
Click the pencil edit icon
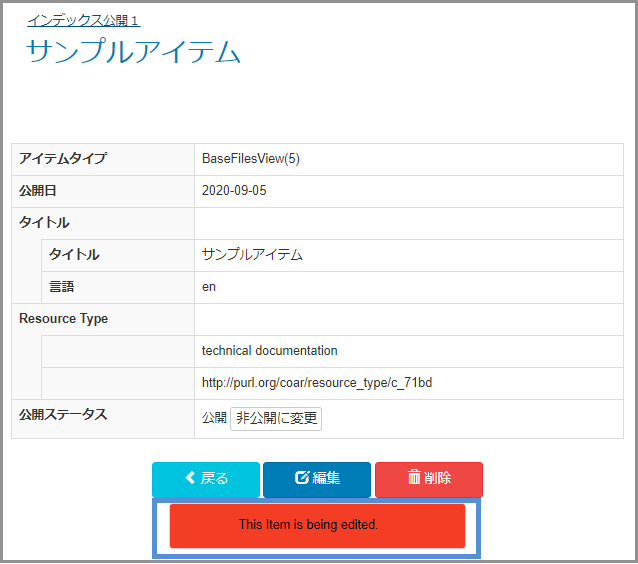[301, 479]
